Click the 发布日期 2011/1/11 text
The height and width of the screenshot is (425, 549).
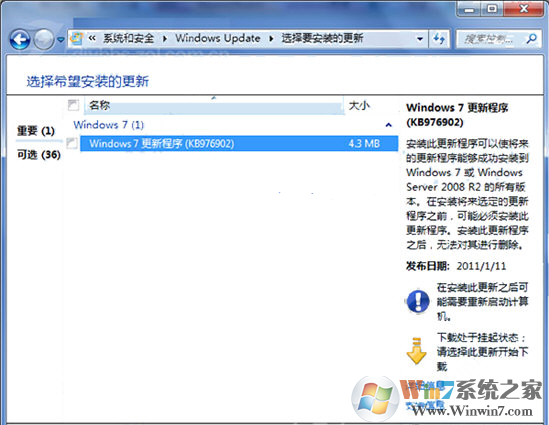[x=456, y=266]
